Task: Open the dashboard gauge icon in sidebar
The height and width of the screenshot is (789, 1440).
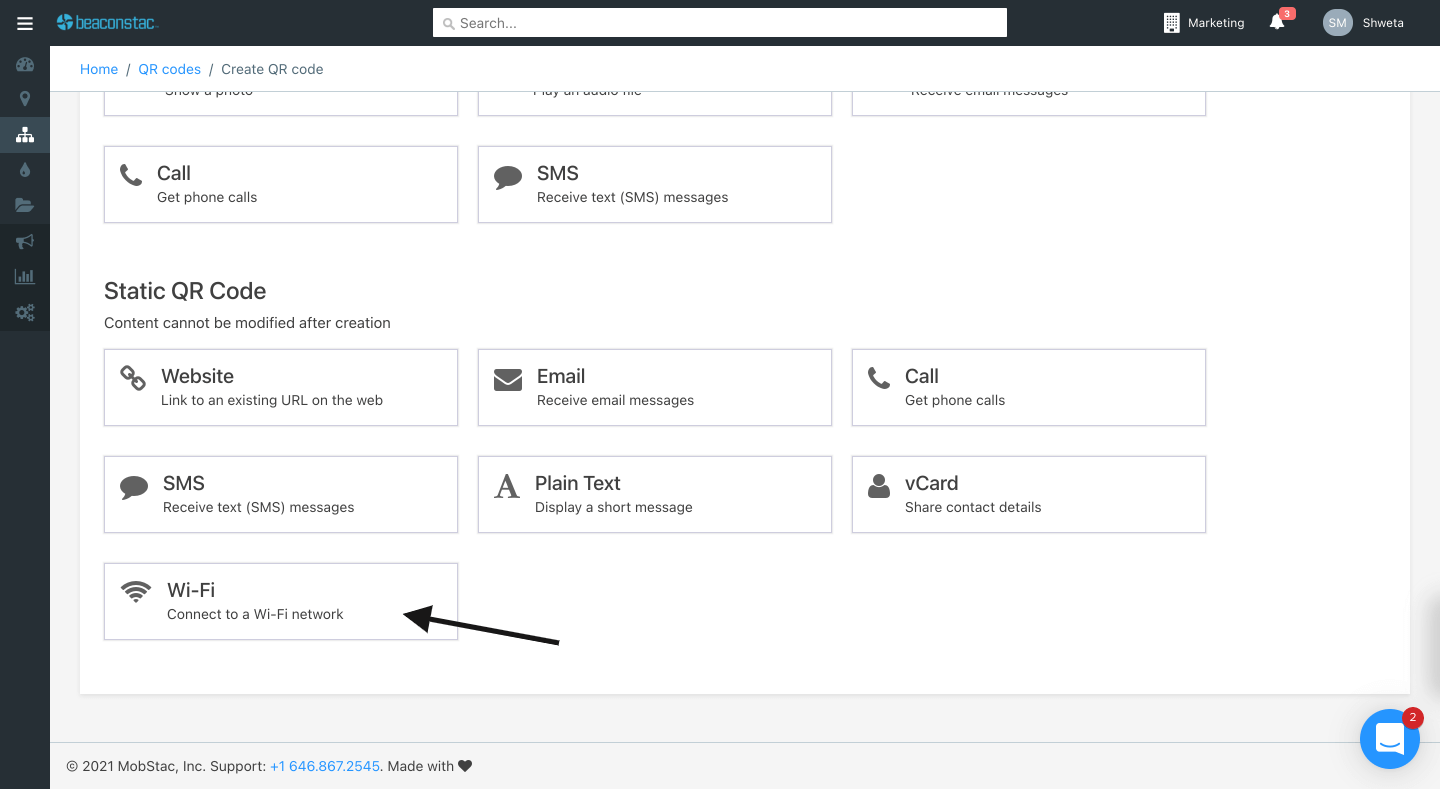Action: point(25,65)
